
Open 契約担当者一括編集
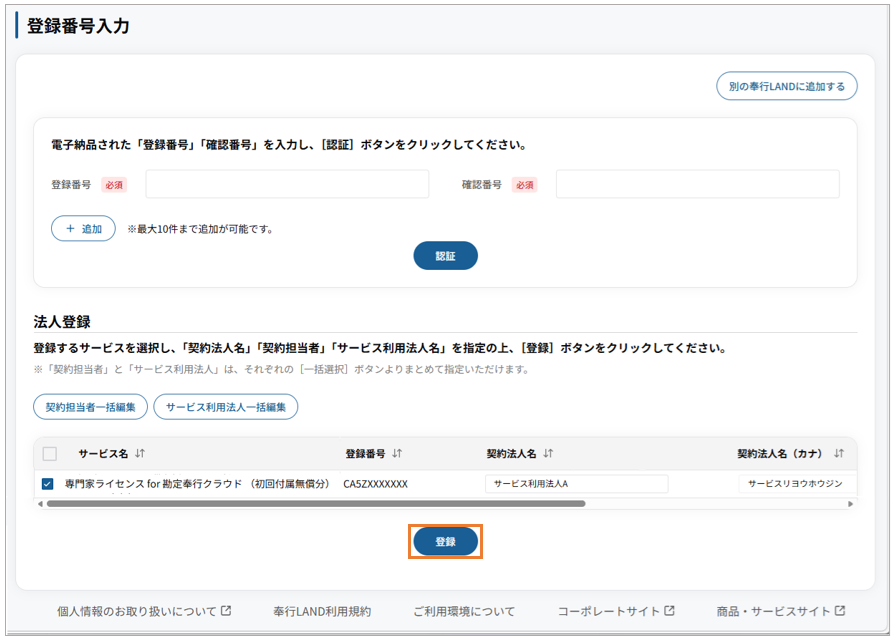click(x=91, y=407)
